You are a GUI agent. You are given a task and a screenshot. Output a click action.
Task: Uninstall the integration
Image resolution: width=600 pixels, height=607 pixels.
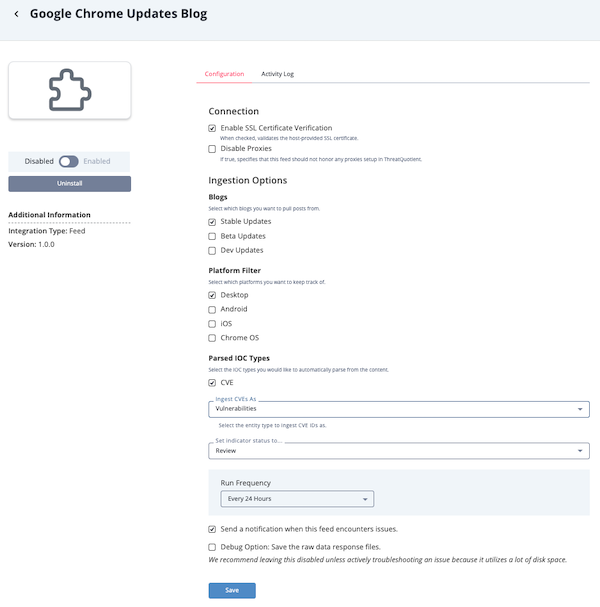coord(70,183)
